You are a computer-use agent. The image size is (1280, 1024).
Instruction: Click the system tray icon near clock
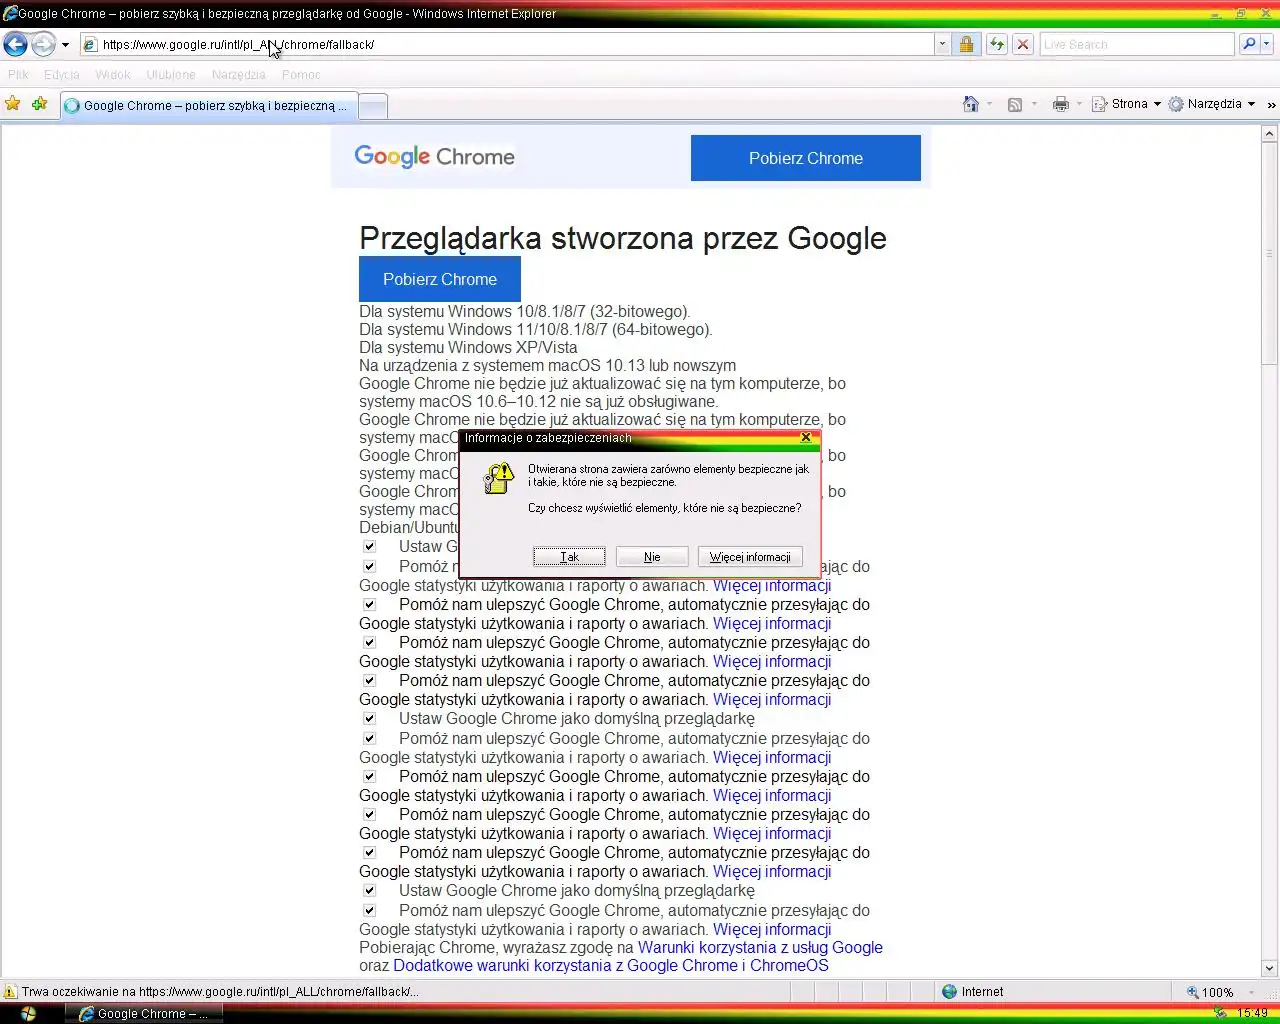pyautogui.click(x=1220, y=1014)
